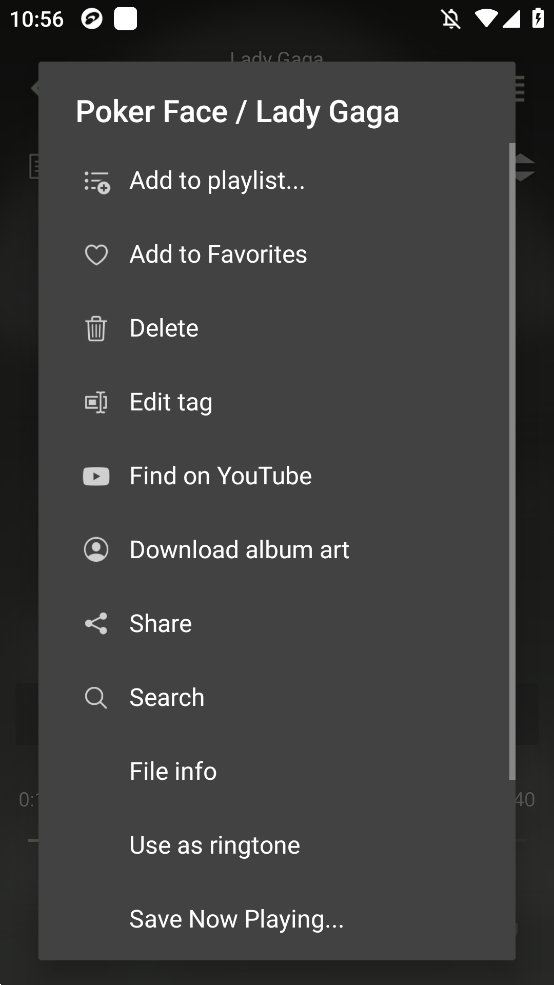The width and height of the screenshot is (554, 985).
Task: Select Download album art text
Action: (239, 550)
